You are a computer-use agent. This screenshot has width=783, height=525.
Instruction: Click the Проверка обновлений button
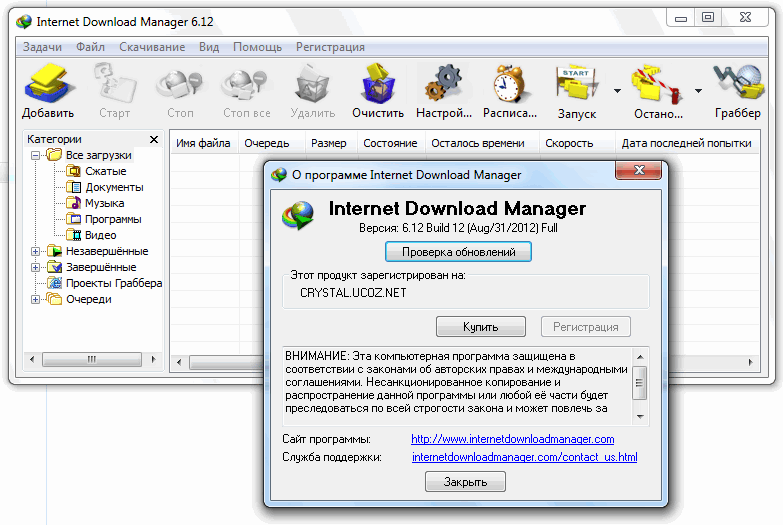pos(458,252)
